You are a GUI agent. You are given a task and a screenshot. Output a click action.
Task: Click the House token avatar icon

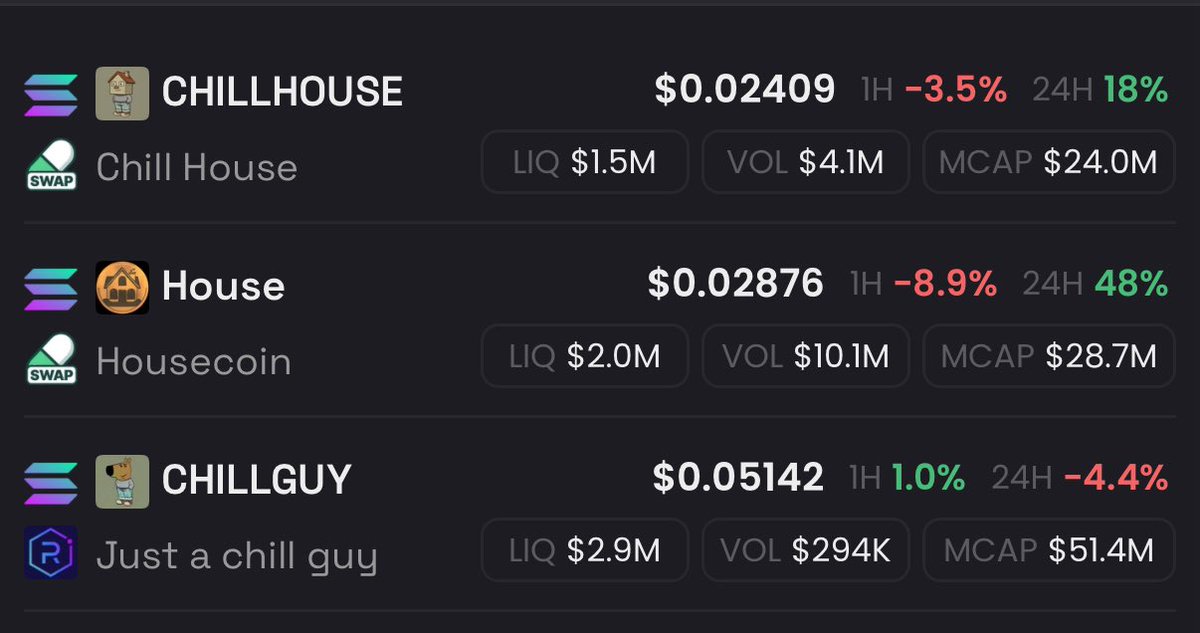point(122,288)
